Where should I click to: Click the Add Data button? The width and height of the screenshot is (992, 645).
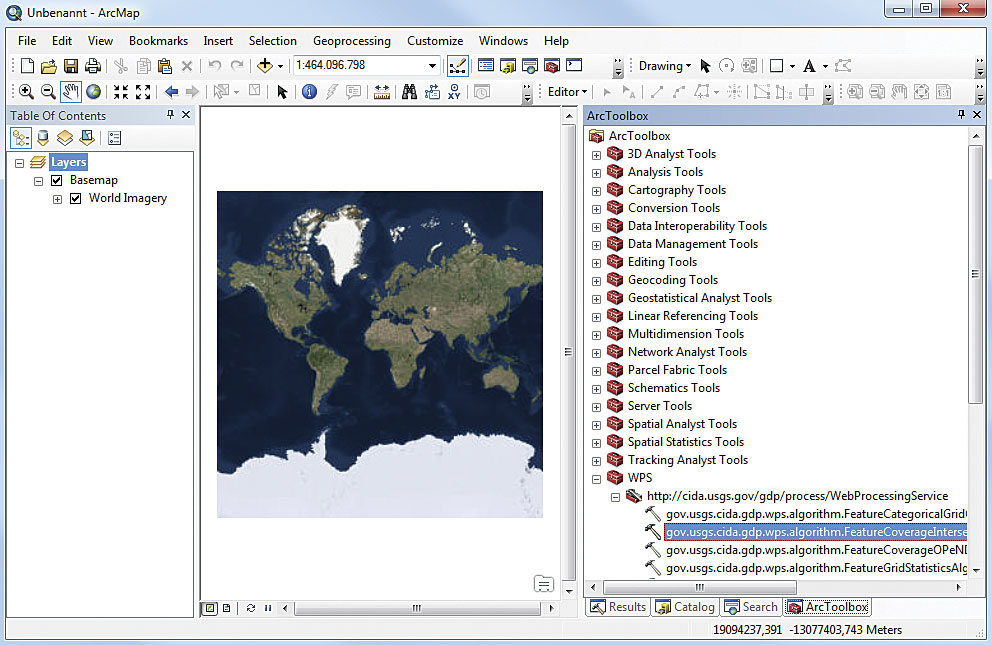click(x=266, y=66)
